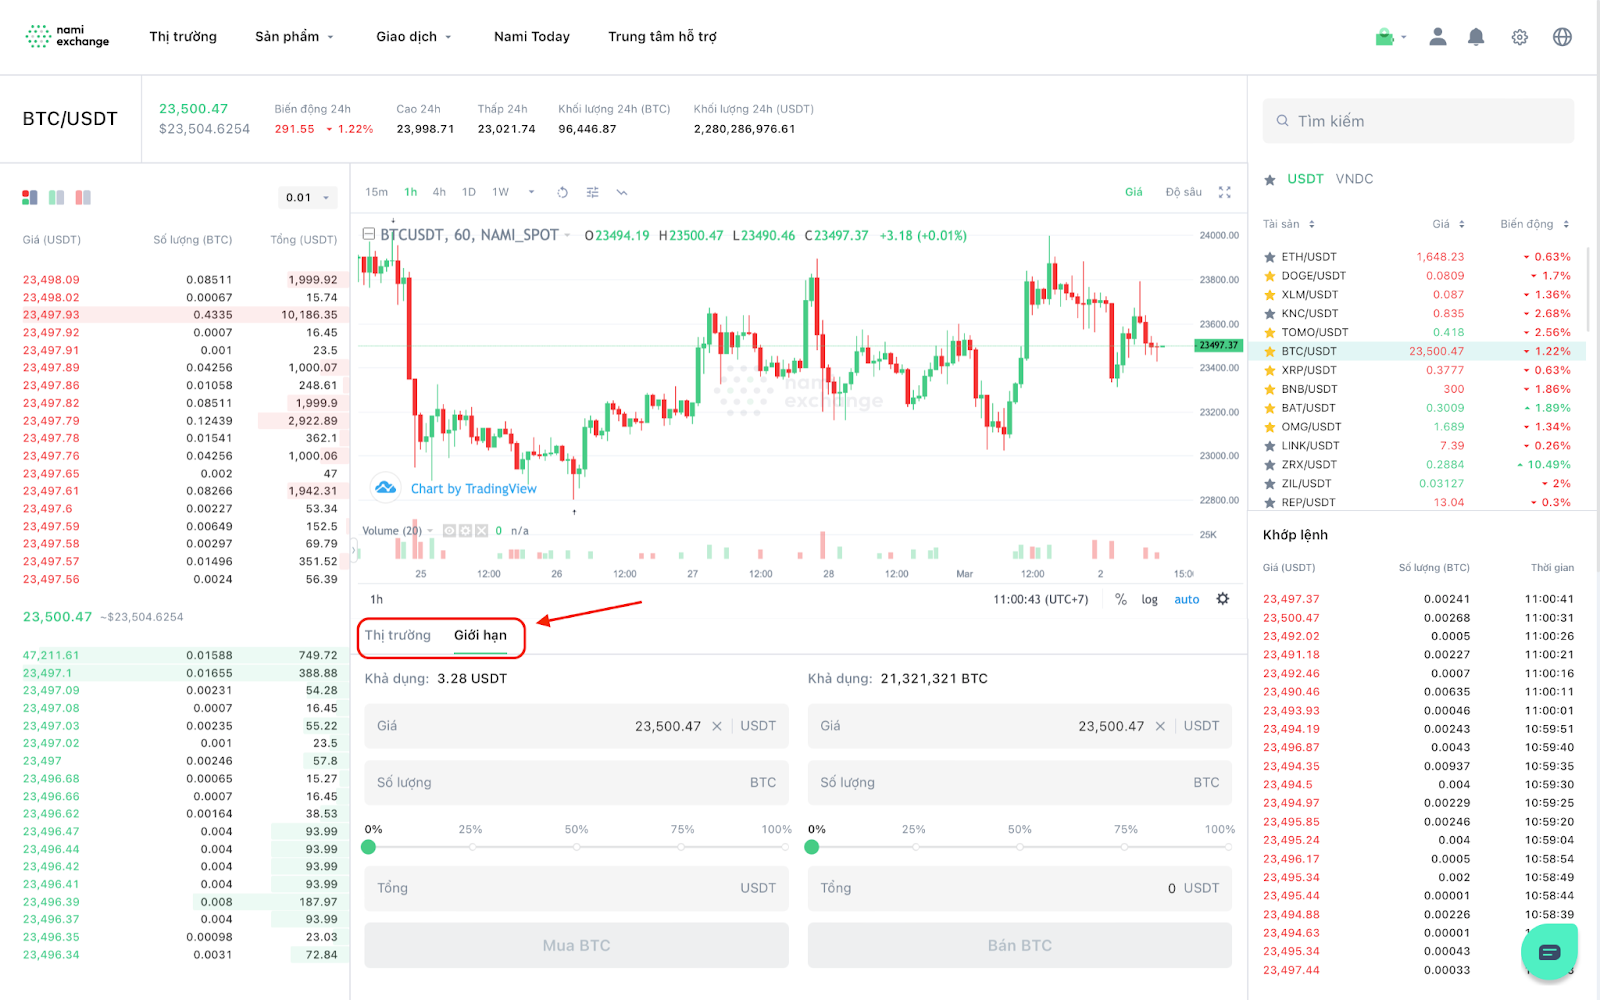This screenshot has height=1000, width=1600.
Task: Expand wallet dropdown arrow
Action: (x=1404, y=37)
